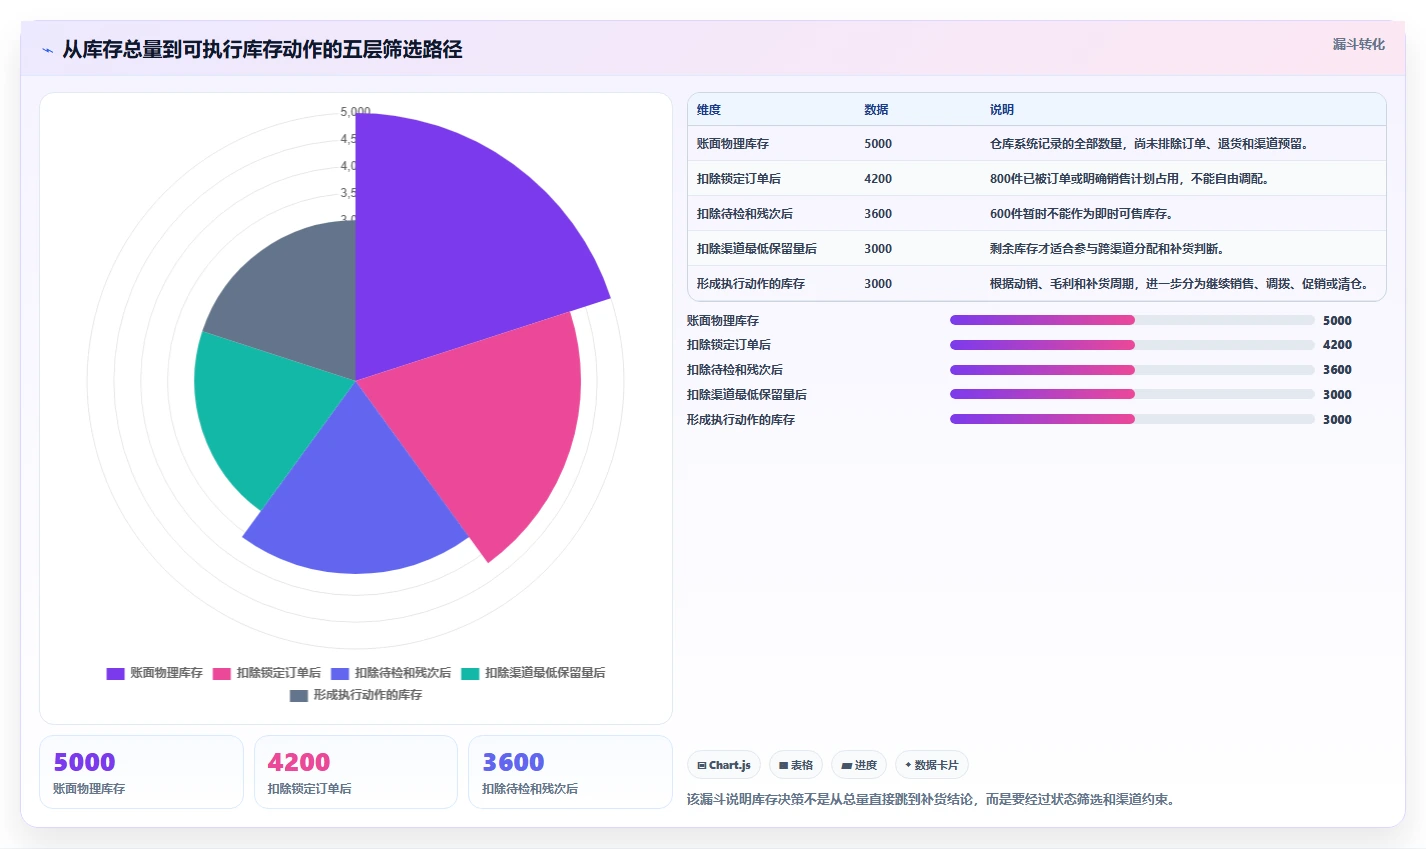Click the 5000 value beside the progress bar

1337,321
